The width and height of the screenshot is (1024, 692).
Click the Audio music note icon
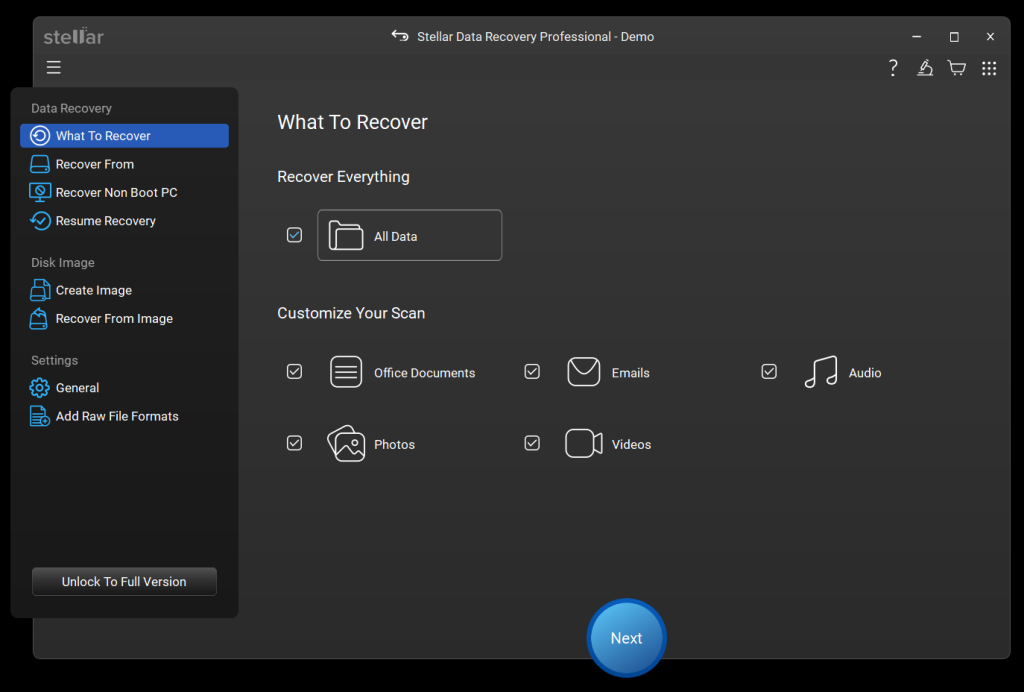coord(821,372)
